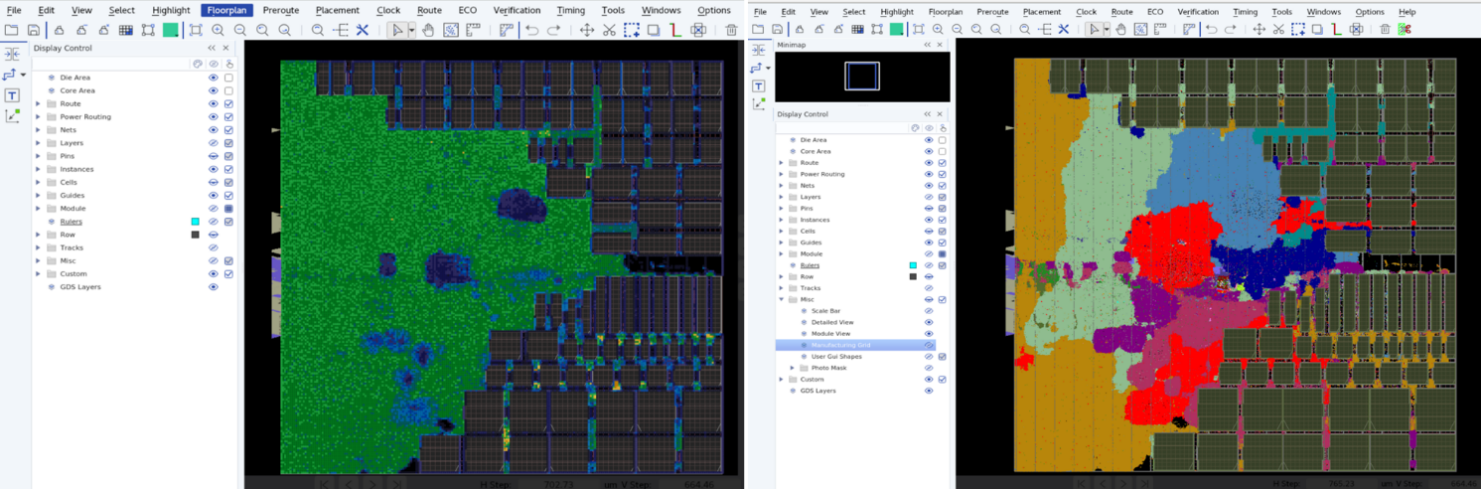The height and width of the screenshot is (489, 1481).
Task: Click the scissors cut icon in right window
Action: [1276, 30]
